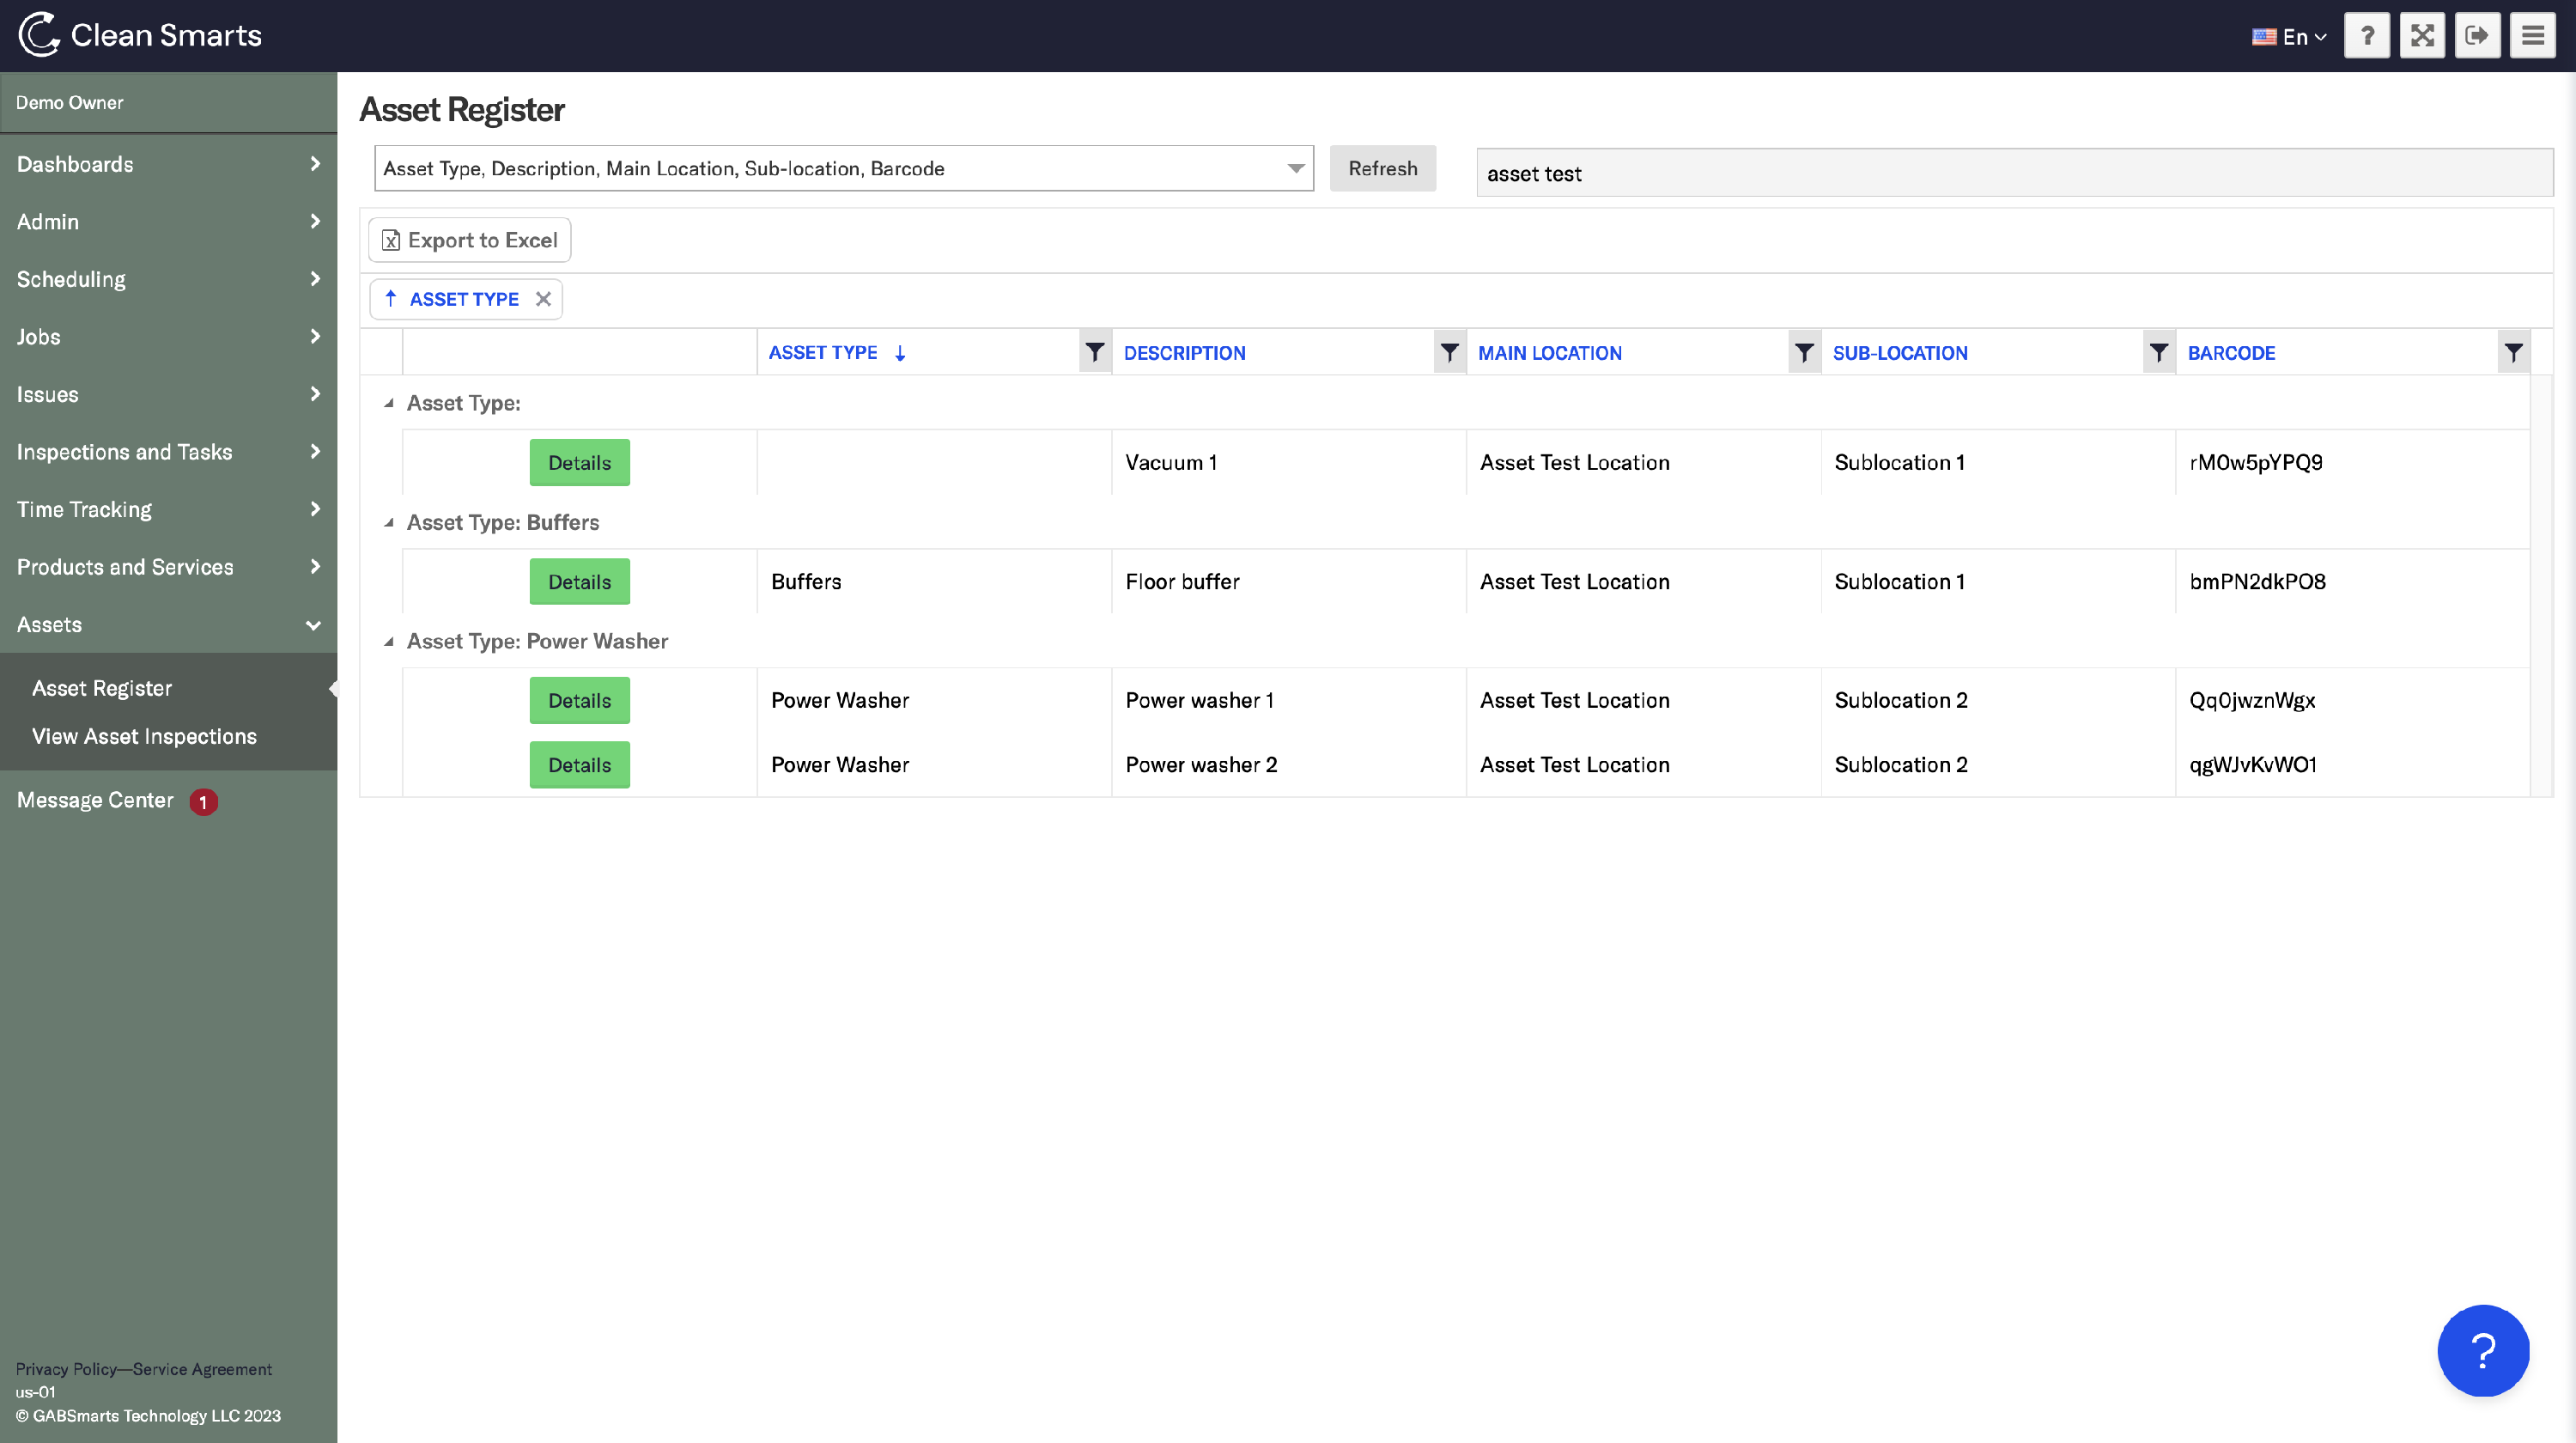Open Details for Floor buffer
This screenshot has height=1443, width=2576.
tap(579, 582)
